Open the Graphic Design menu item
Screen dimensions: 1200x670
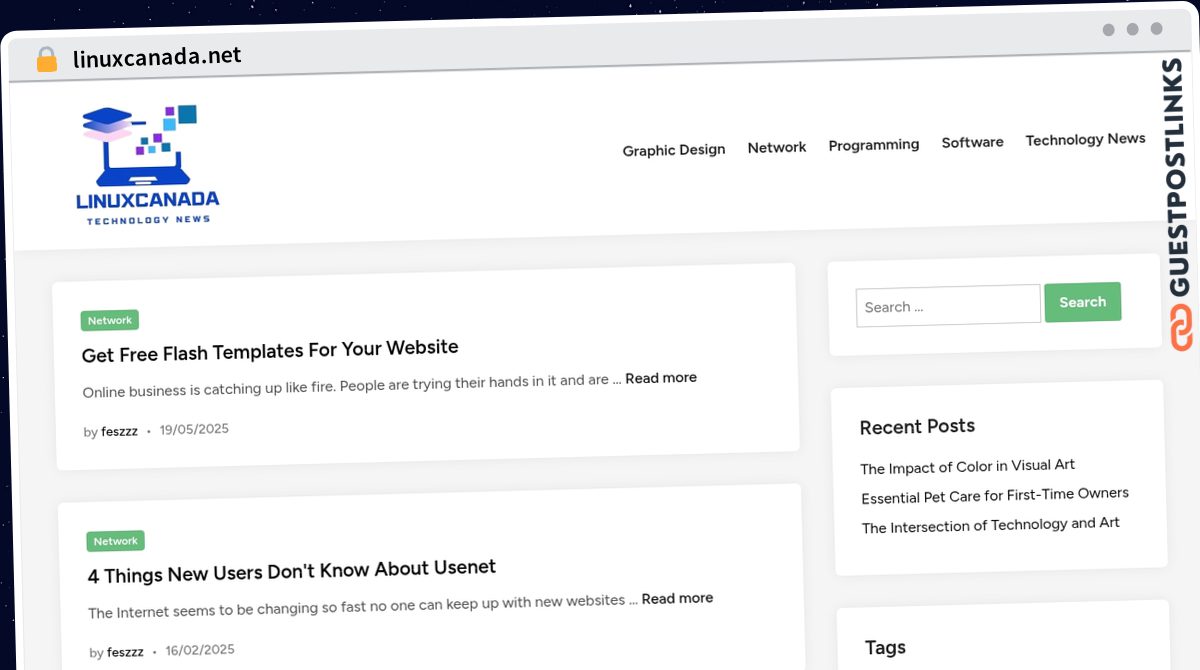[x=674, y=150]
